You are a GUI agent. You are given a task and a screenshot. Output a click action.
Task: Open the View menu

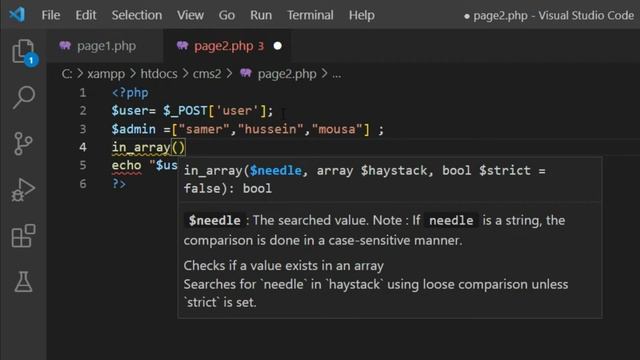(x=190, y=15)
